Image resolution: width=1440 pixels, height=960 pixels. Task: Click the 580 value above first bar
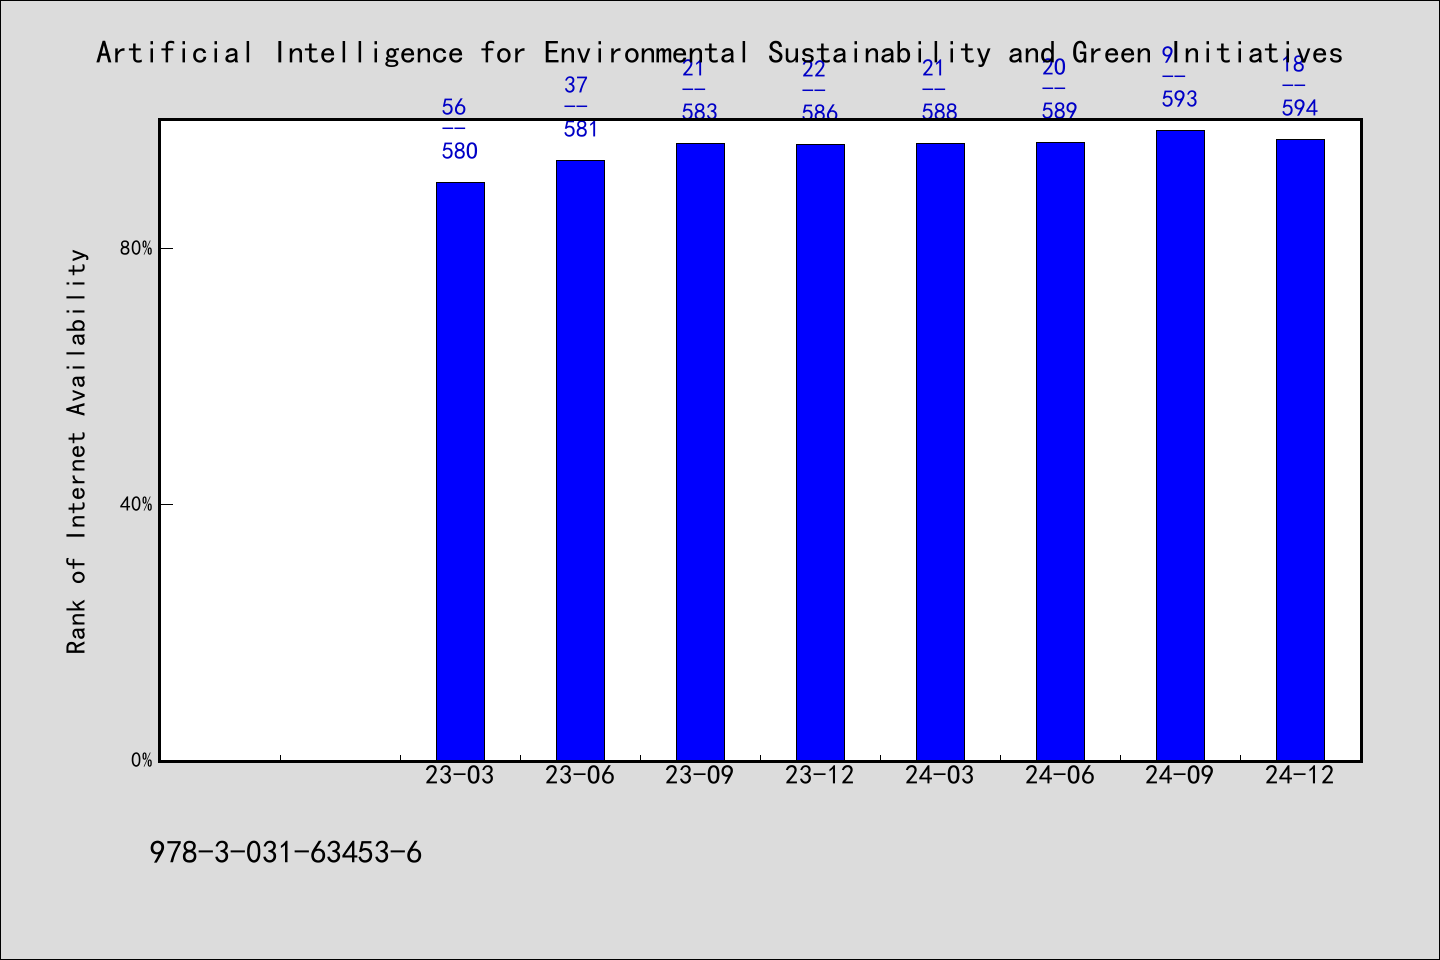tap(460, 152)
